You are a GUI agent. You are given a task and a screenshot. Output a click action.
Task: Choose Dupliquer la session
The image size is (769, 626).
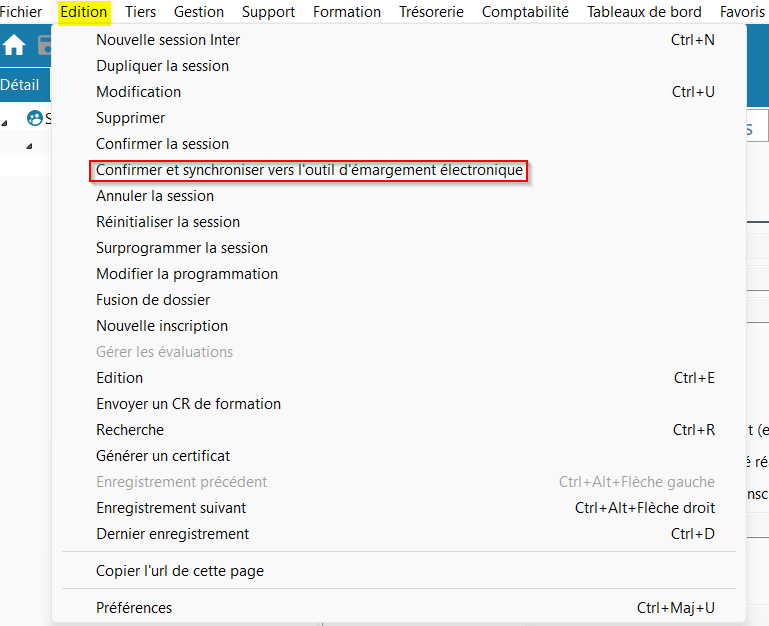[163, 66]
